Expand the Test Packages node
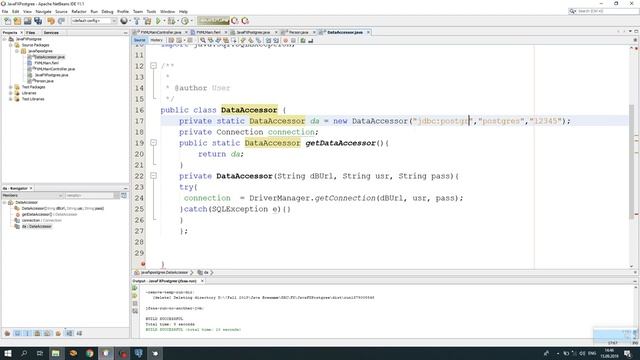The image size is (640, 360). [11, 87]
